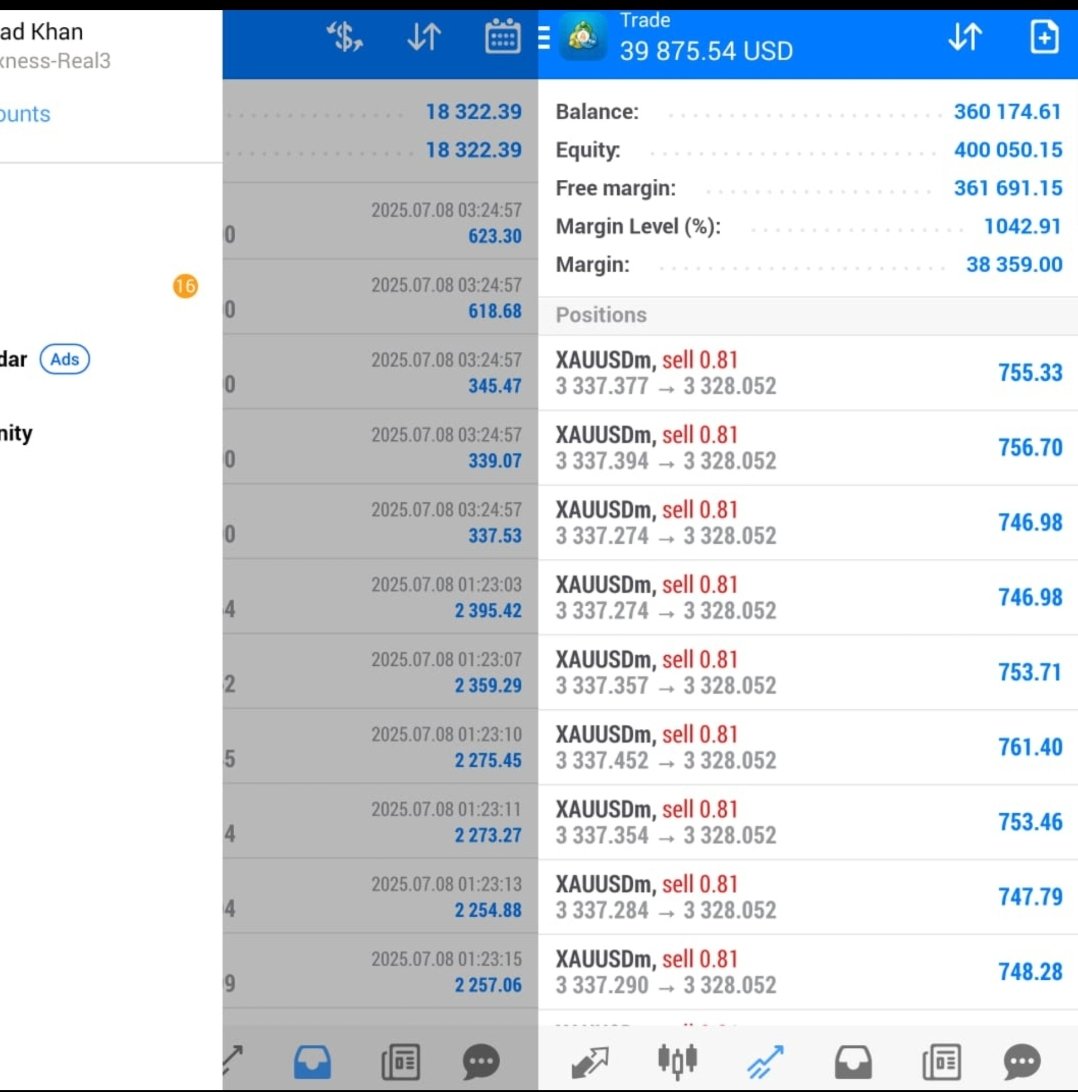Screen dimensions: 1078x1092
Task: Open News icon in Trade bottom bar
Action: pyautogui.click(x=942, y=1062)
